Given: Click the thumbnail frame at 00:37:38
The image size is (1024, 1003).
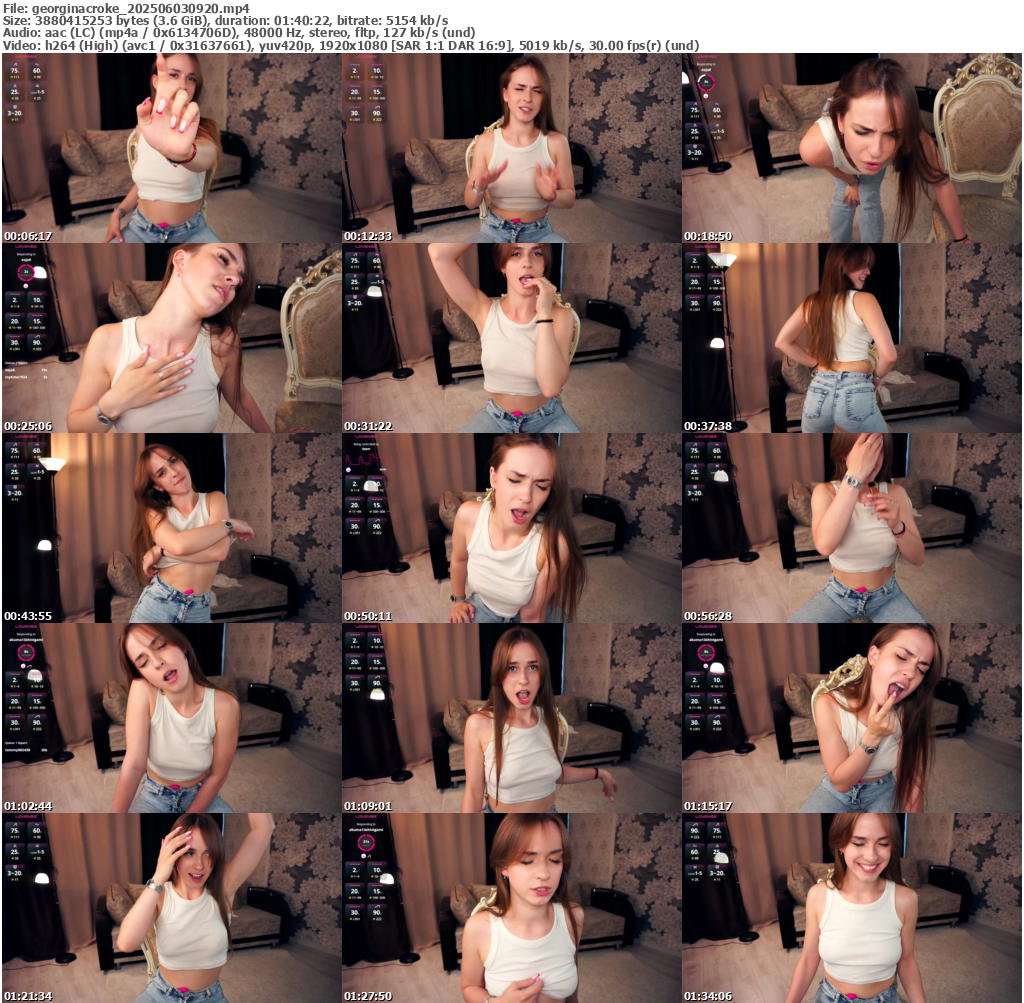Looking at the screenshot, I should point(851,338).
